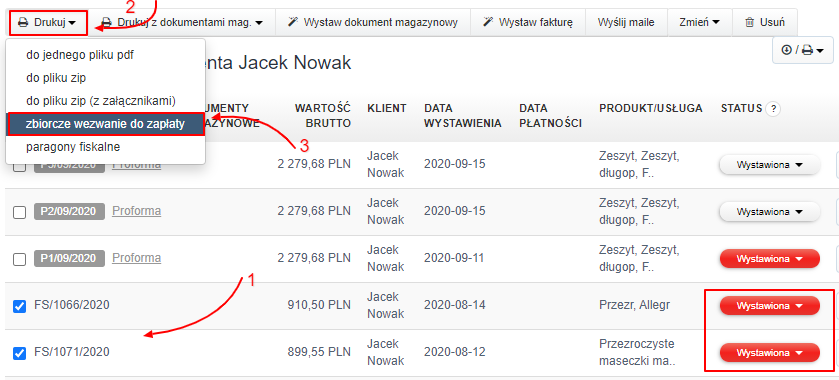This screenshot has width=839, height=380.
Task: Click Jacek Nowak client in FS/1066/2020 row
Action: click(386, 306)
